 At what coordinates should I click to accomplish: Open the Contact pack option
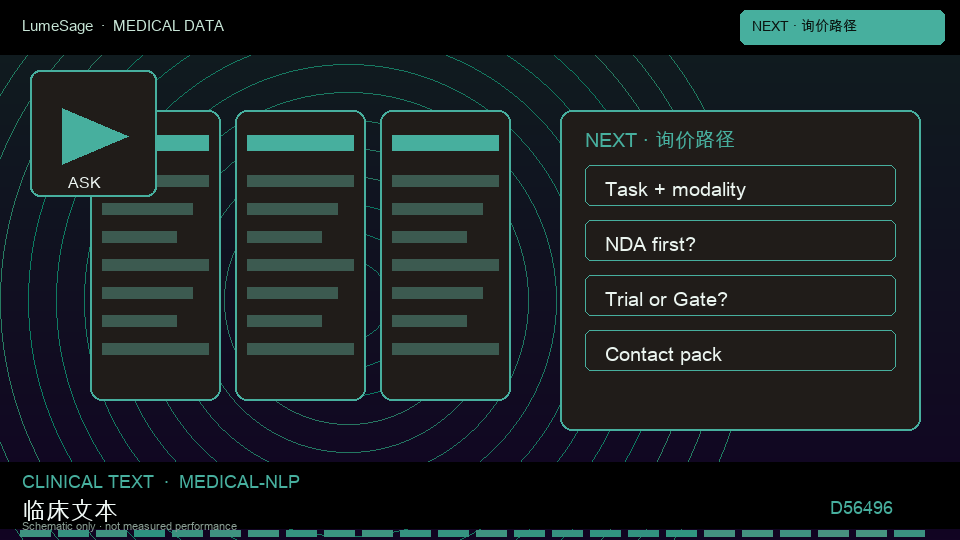[x=740, y=351]
